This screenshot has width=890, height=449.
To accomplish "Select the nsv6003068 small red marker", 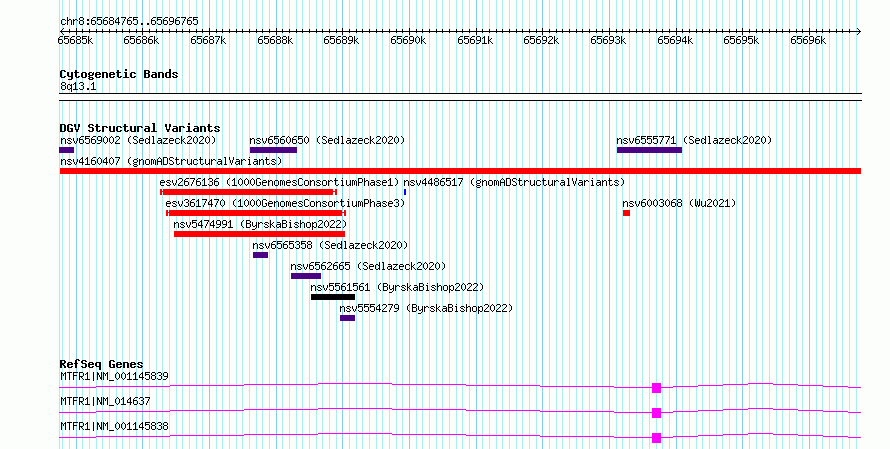I will click(626, 213).
